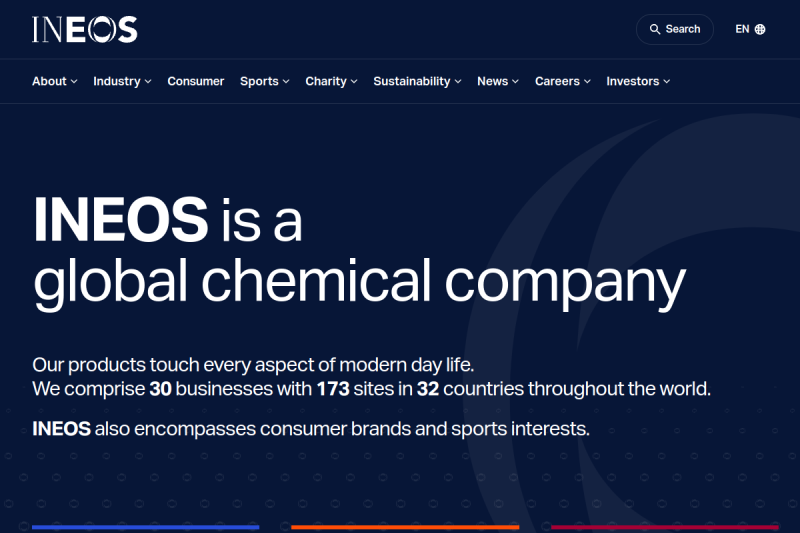Expand the Charity chevron arrow
Viewport: 800px width, 533px height.
(x=354, y=82)
